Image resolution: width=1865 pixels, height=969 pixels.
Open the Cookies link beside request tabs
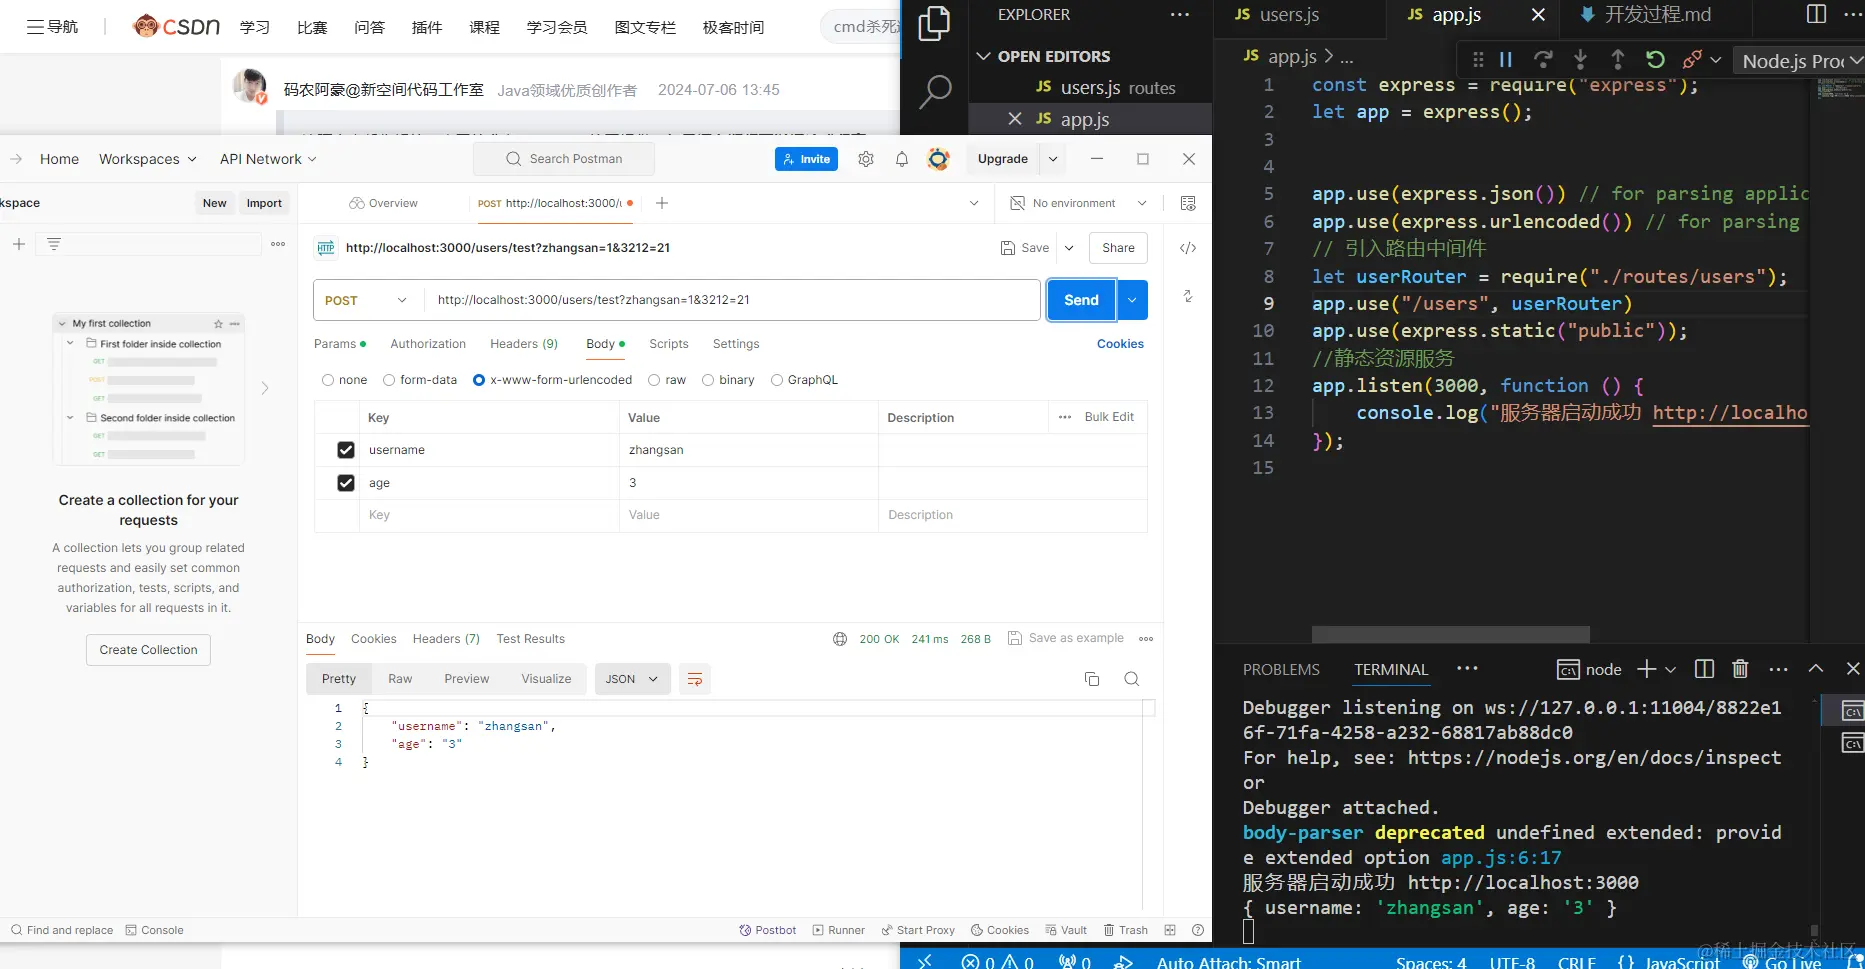click(1120, 344)
